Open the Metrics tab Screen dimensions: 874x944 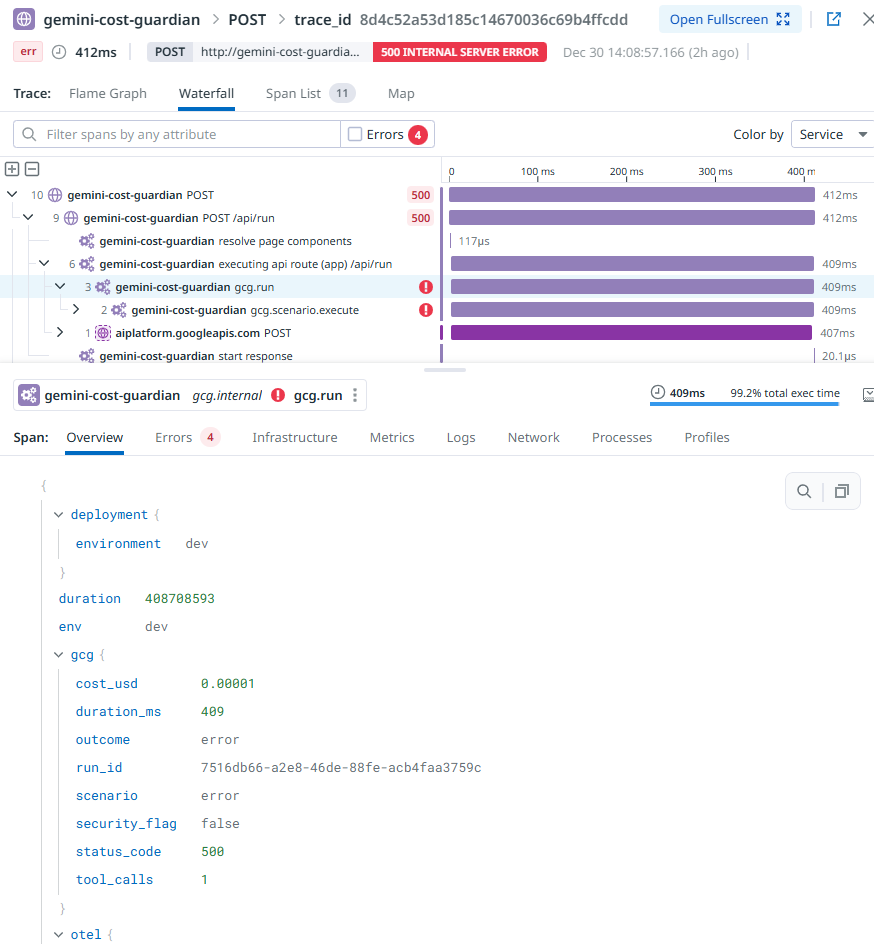pyautogui.click(x=392, y=438)
